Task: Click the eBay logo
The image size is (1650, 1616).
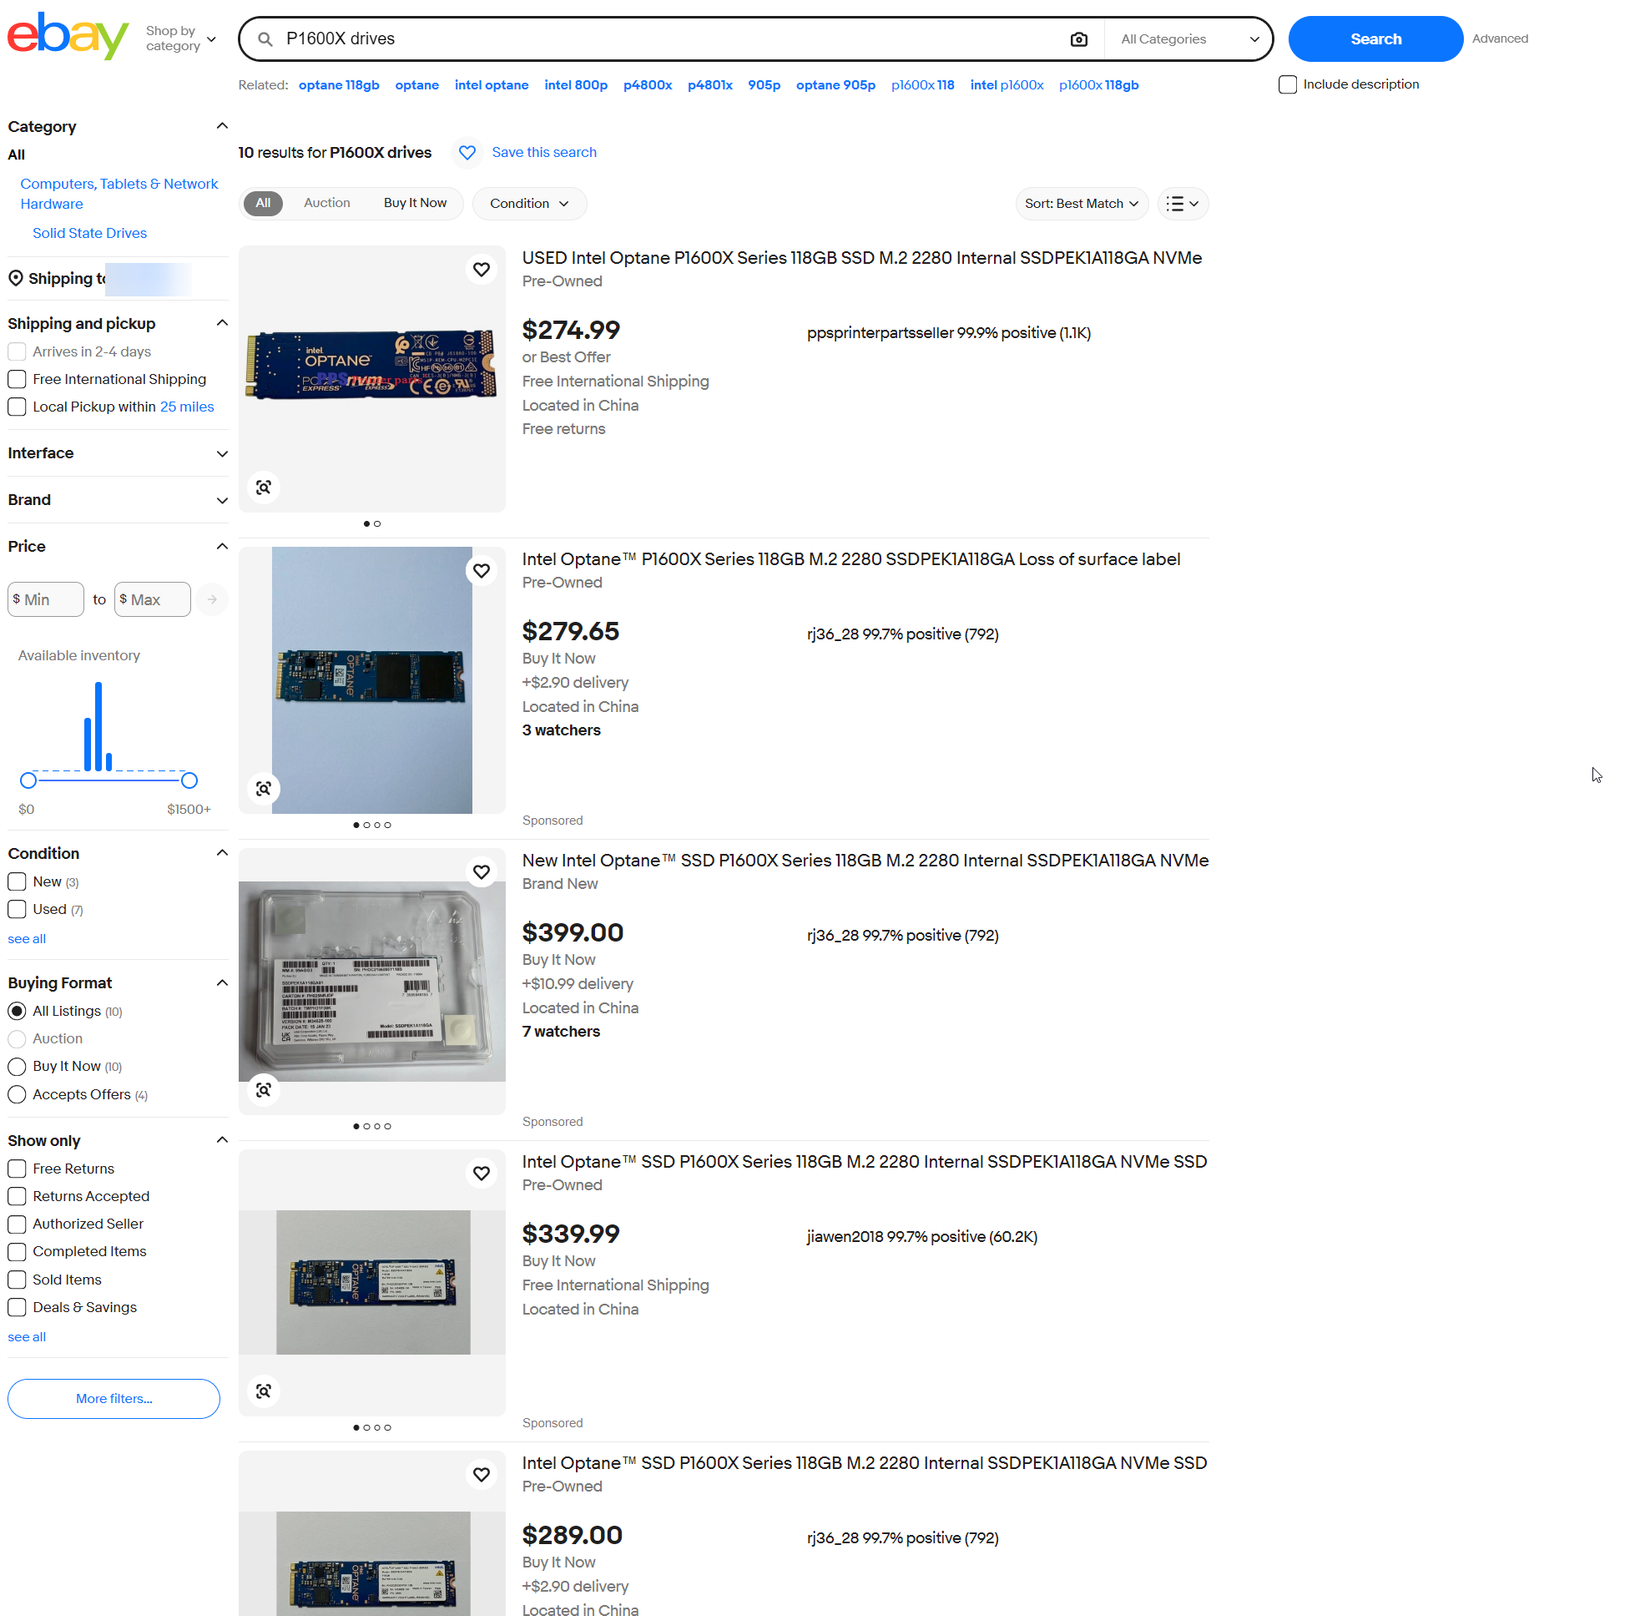Action: [x=68, y=36]
